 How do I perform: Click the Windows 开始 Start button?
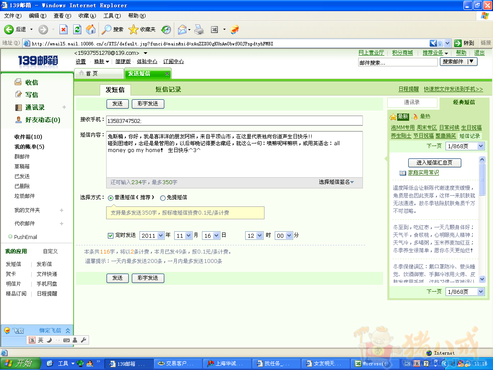click(x=20, y=364)
